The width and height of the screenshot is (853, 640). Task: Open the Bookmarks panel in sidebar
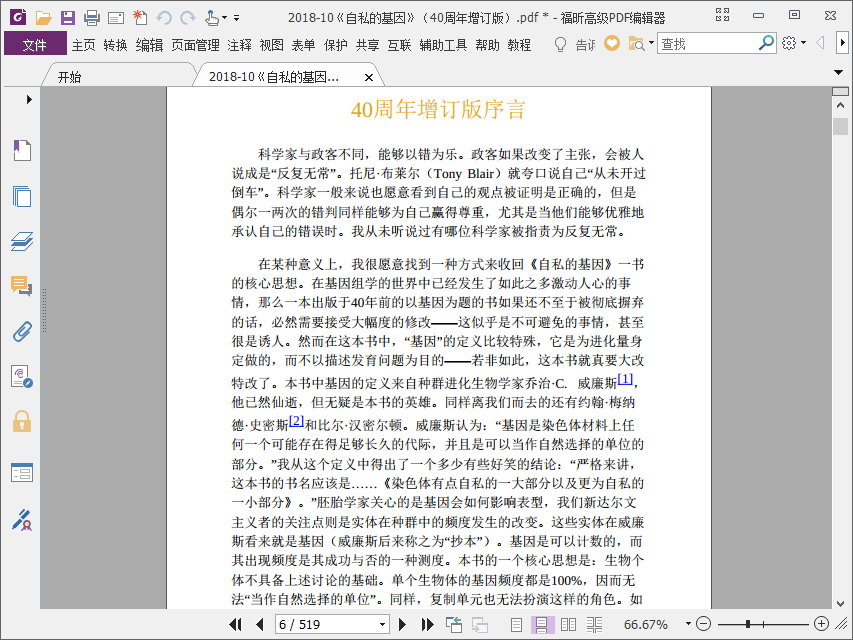[x=22, y=150]
